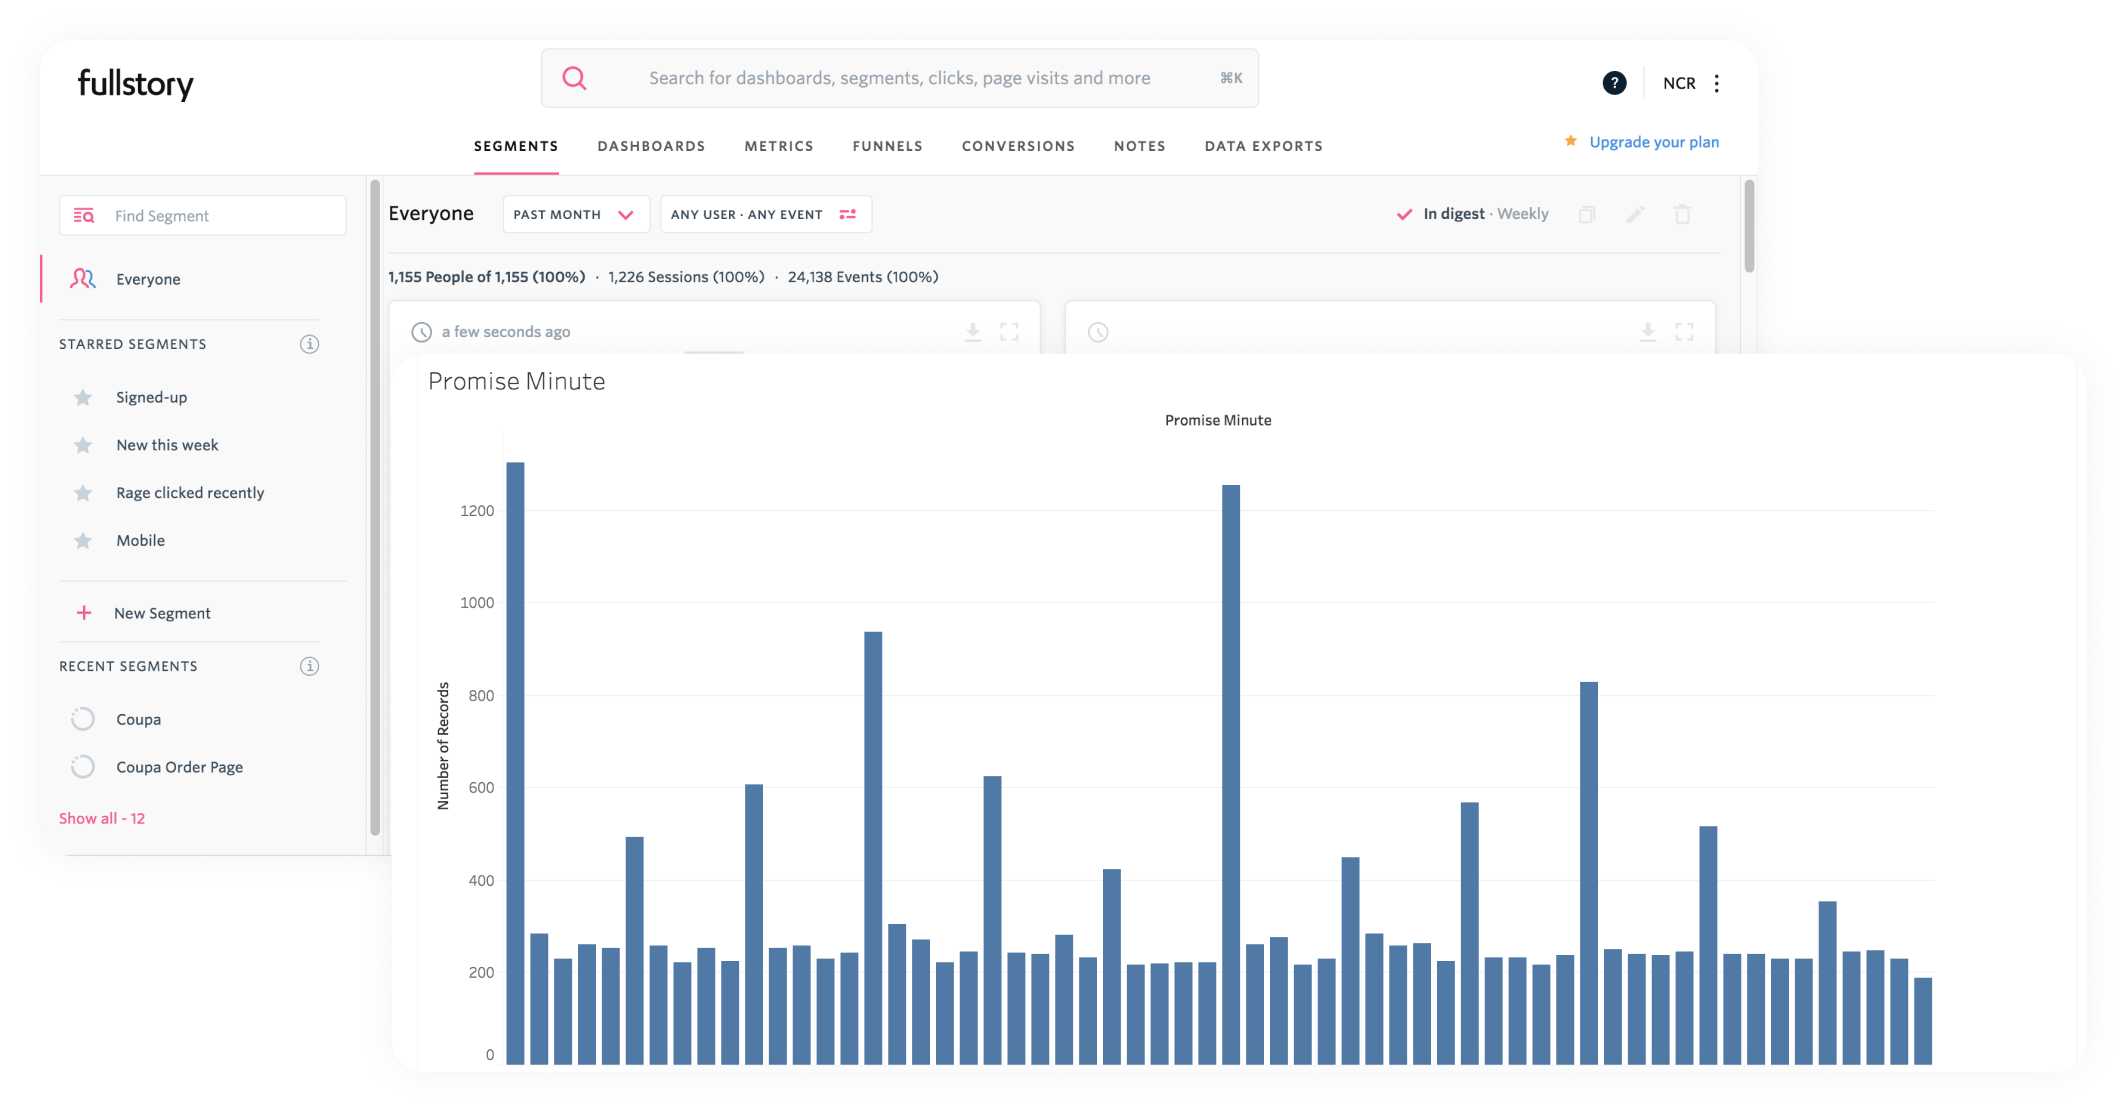2126x1112 pixels.
Task: Open the search with the magnifier icon
Action: pyautogui.click(x=575, y=77)
